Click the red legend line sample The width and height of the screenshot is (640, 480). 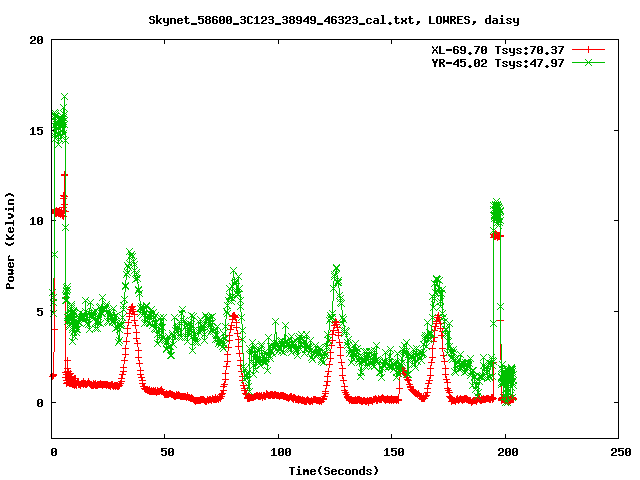[588, 50]
